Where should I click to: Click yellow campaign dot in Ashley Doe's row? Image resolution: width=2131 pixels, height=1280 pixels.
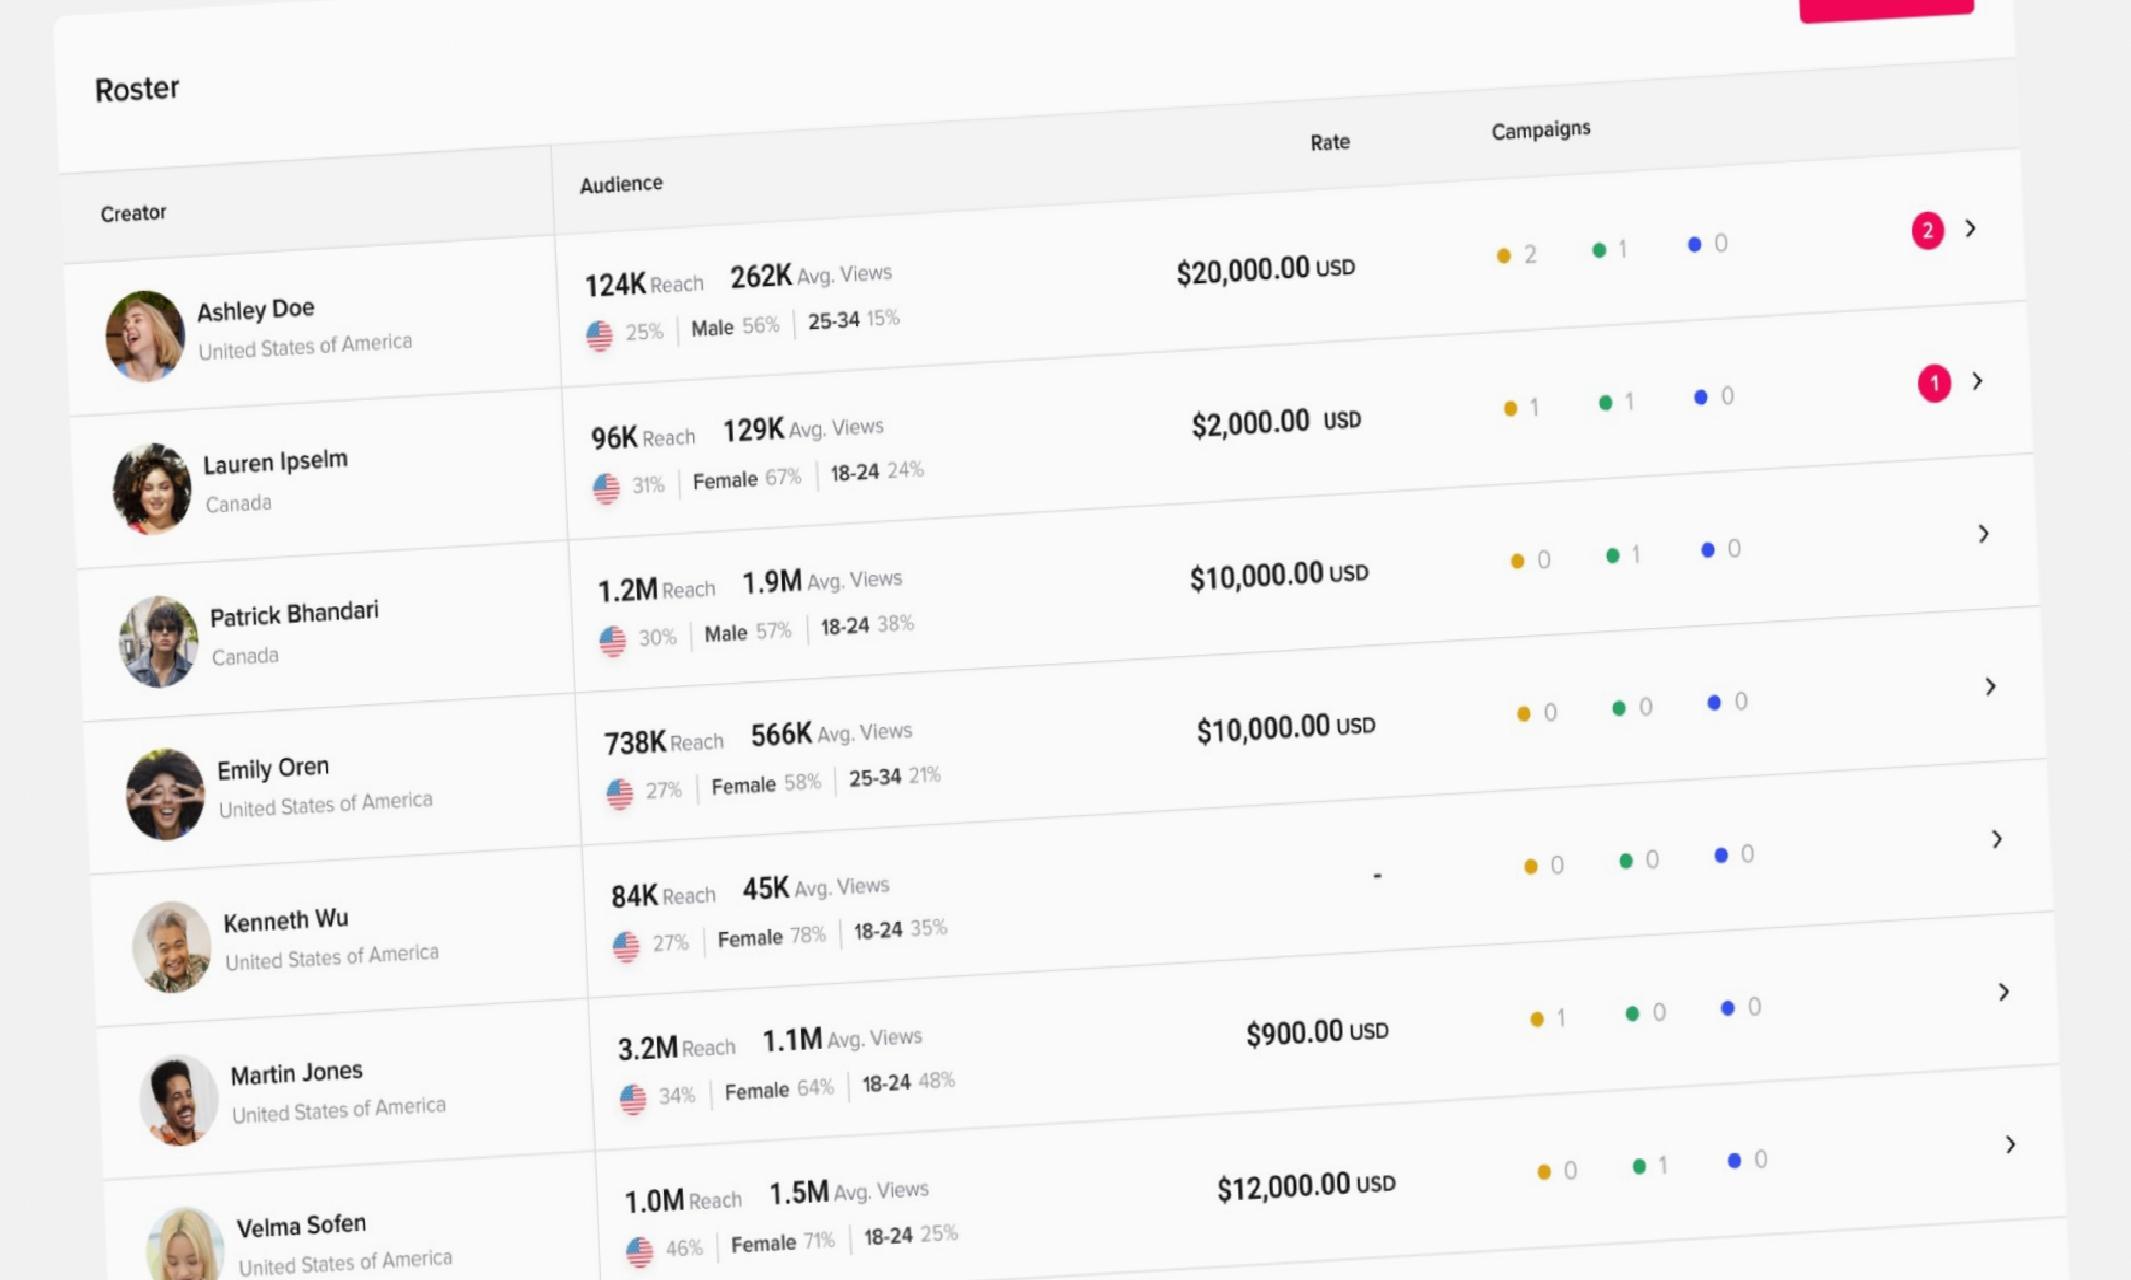1503,256
